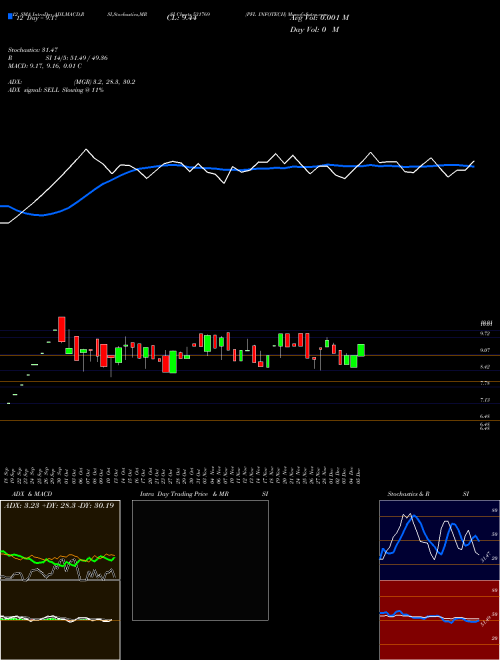
Task: Click the 'Intra Day Trading Price & MRSI' title
Action: pyautogui.click(x=204, y=494)
